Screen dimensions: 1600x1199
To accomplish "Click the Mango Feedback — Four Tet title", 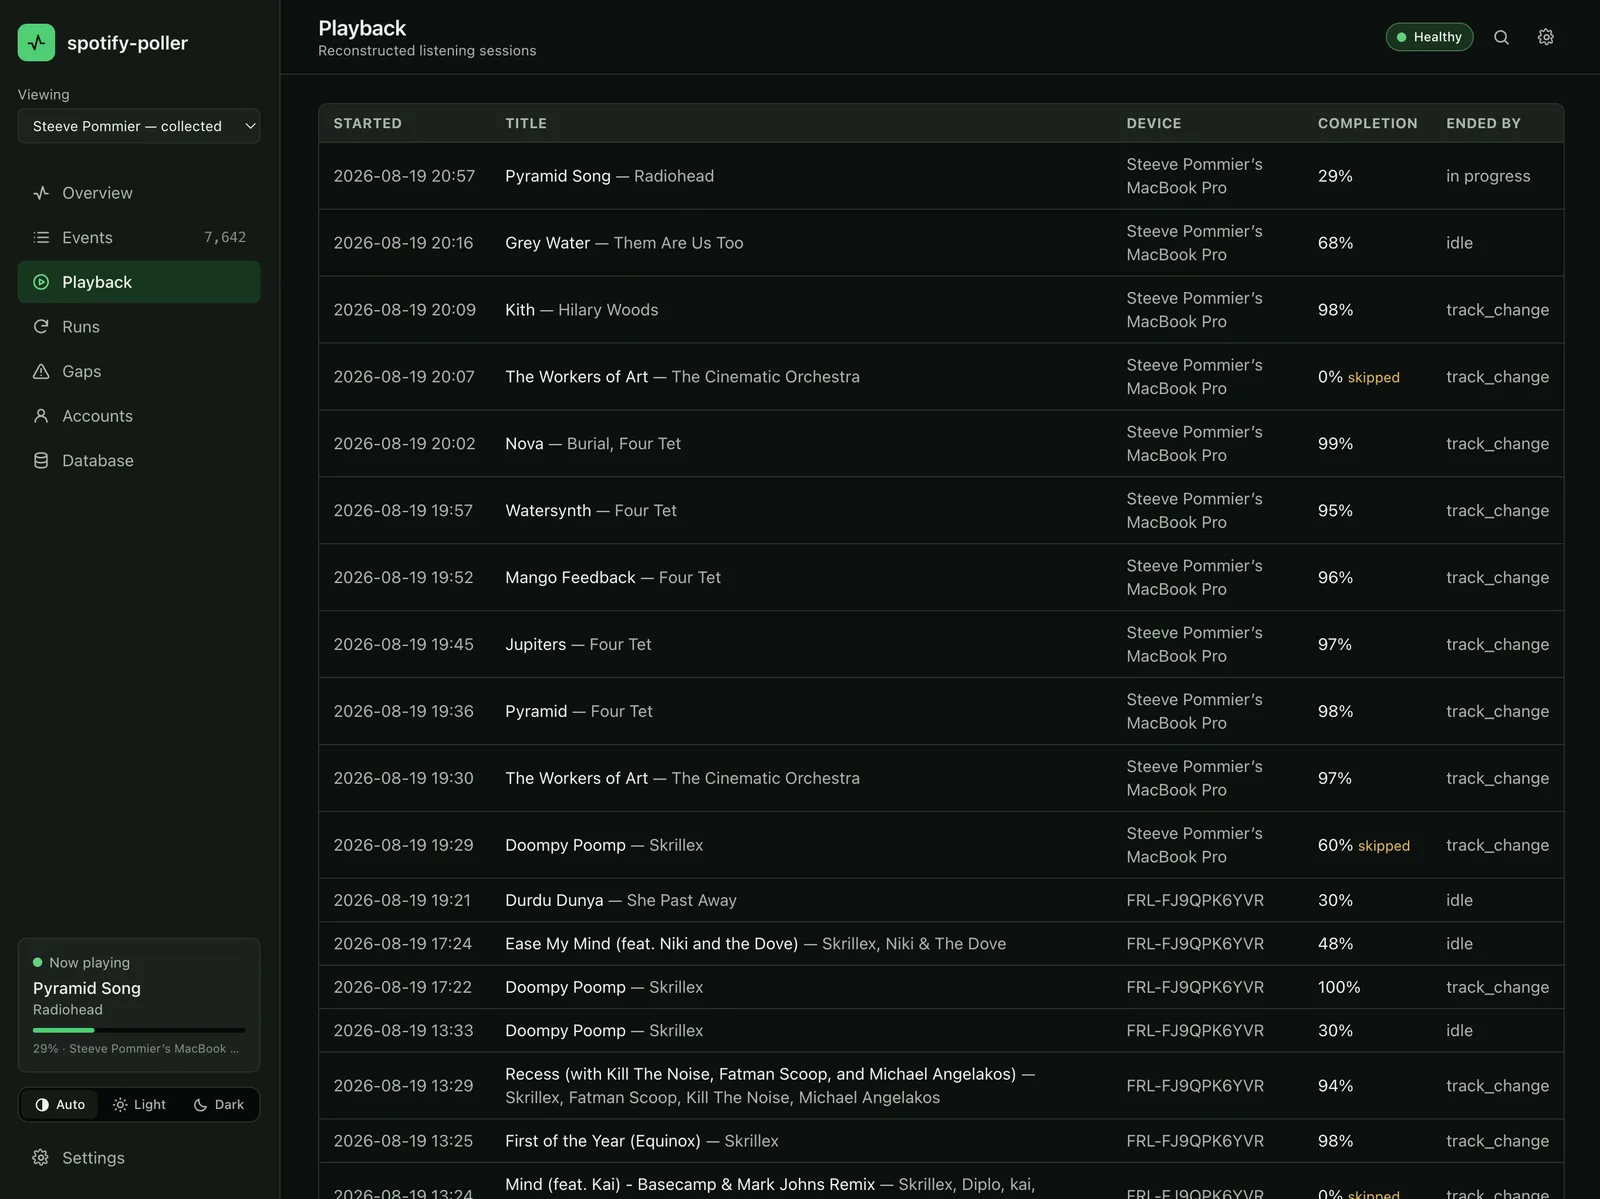I will click(x=613, y=578).
